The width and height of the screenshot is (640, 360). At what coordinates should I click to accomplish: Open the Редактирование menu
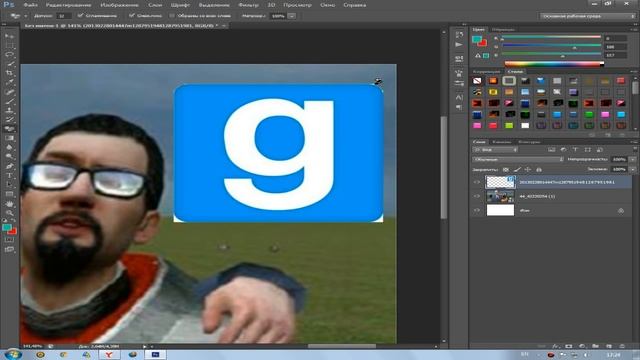click(x=69, y=5)
